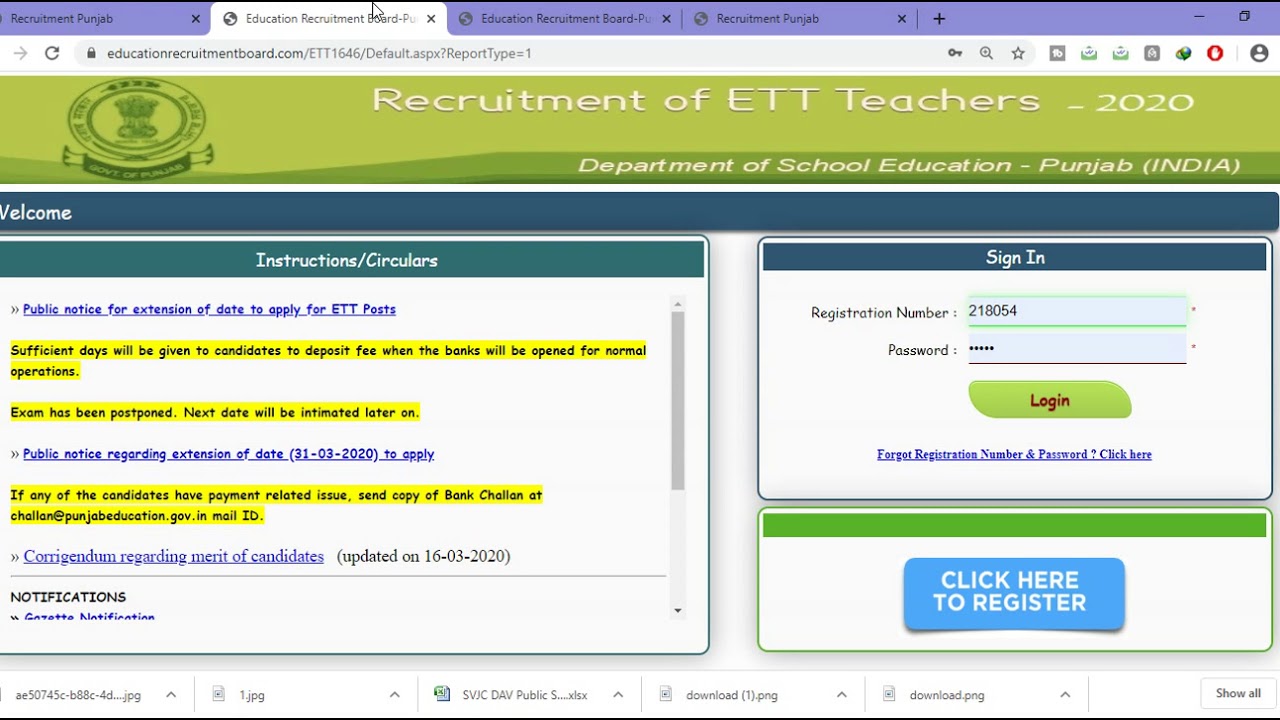Click the Excel file icon in downloads bar
The width and height of the screenshot is (1280, 720).
click(442, 694)
